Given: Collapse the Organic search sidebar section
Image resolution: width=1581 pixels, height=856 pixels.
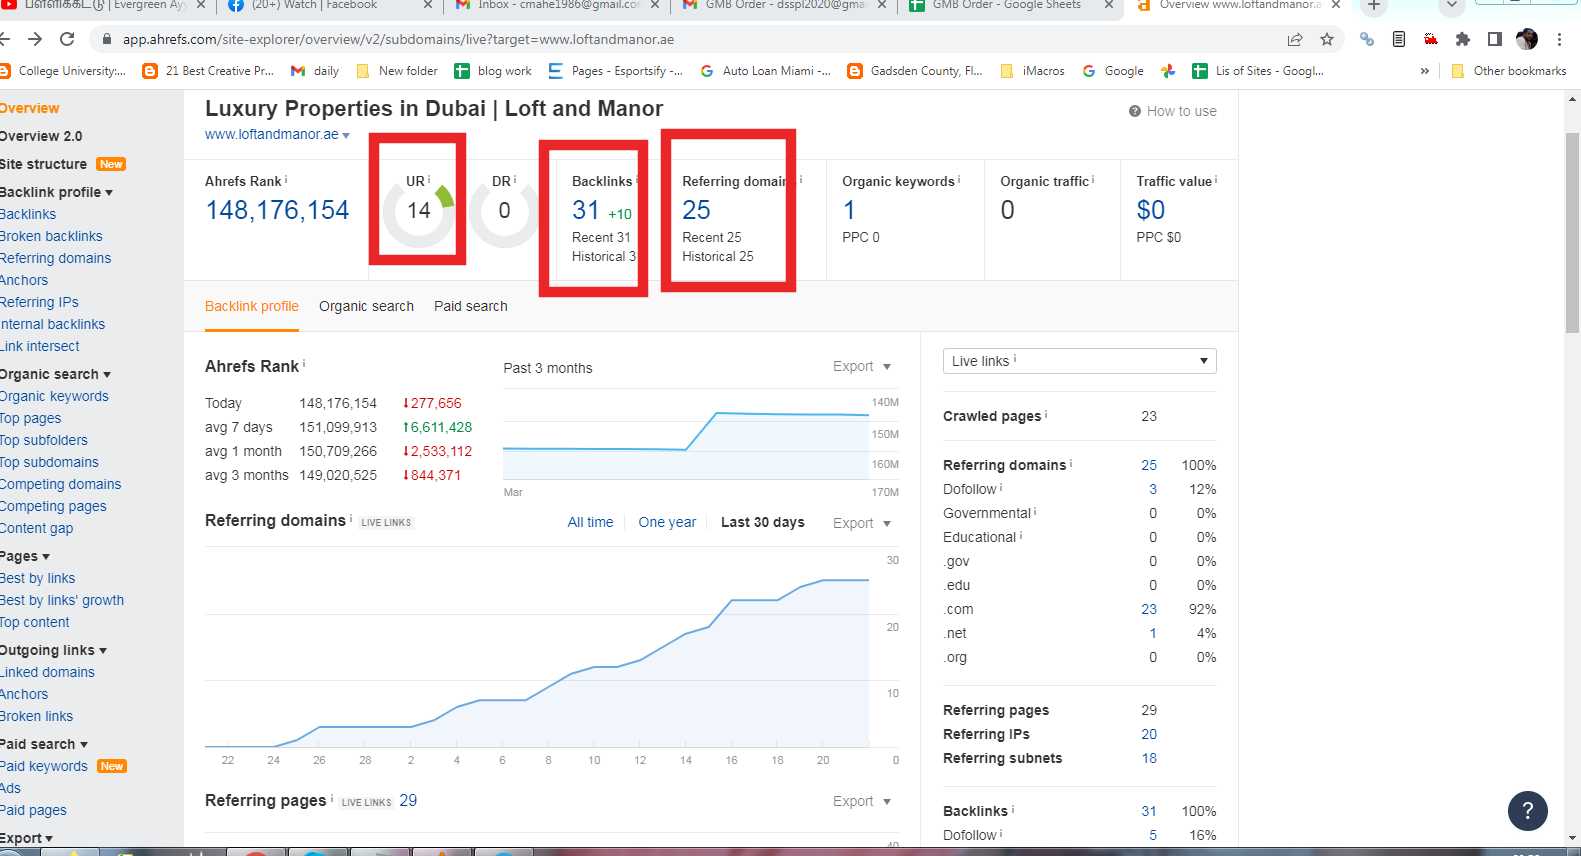Looking at the screenshot, I should [x=55, y=374].
